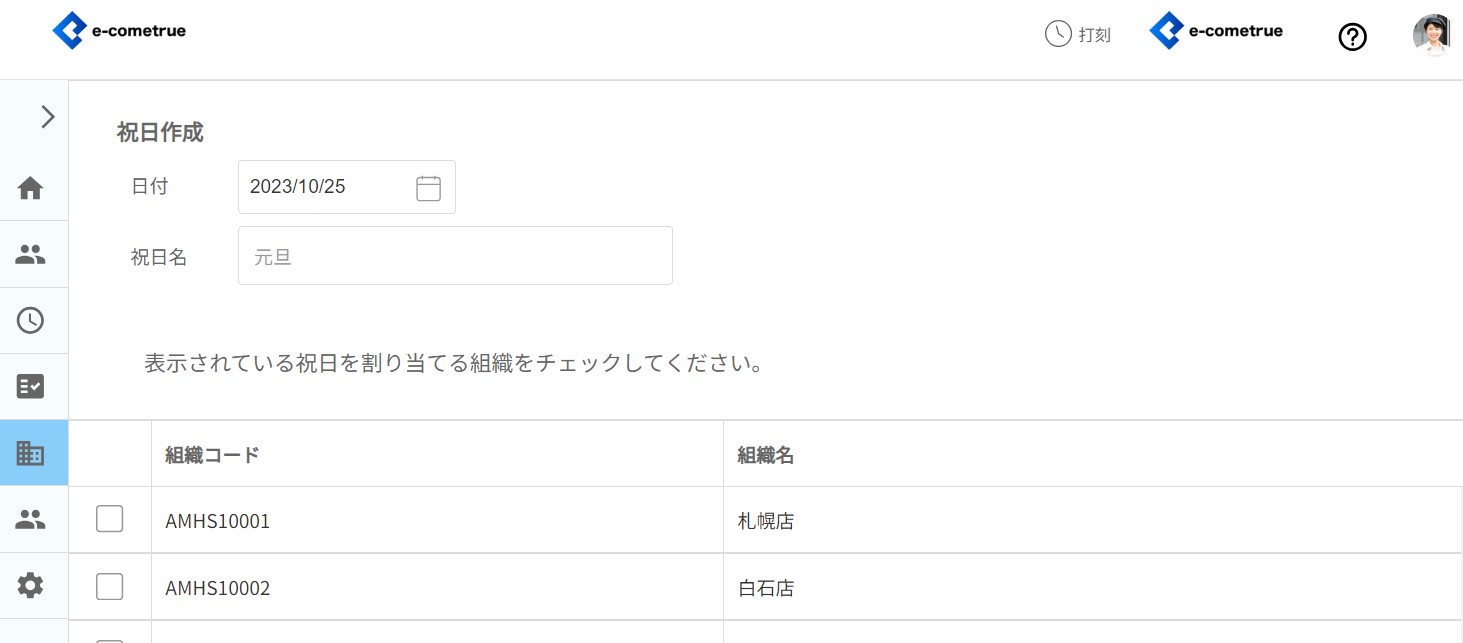Screen dimensions: 1463x643
Task: Select the highlighted organization building icon
Action: [31, 453]
